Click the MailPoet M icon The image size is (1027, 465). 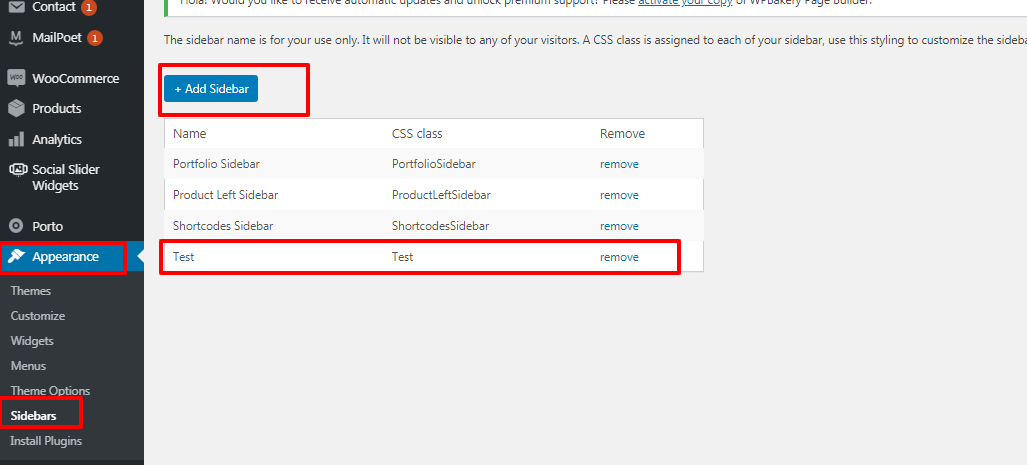click(x=16, y=38)
